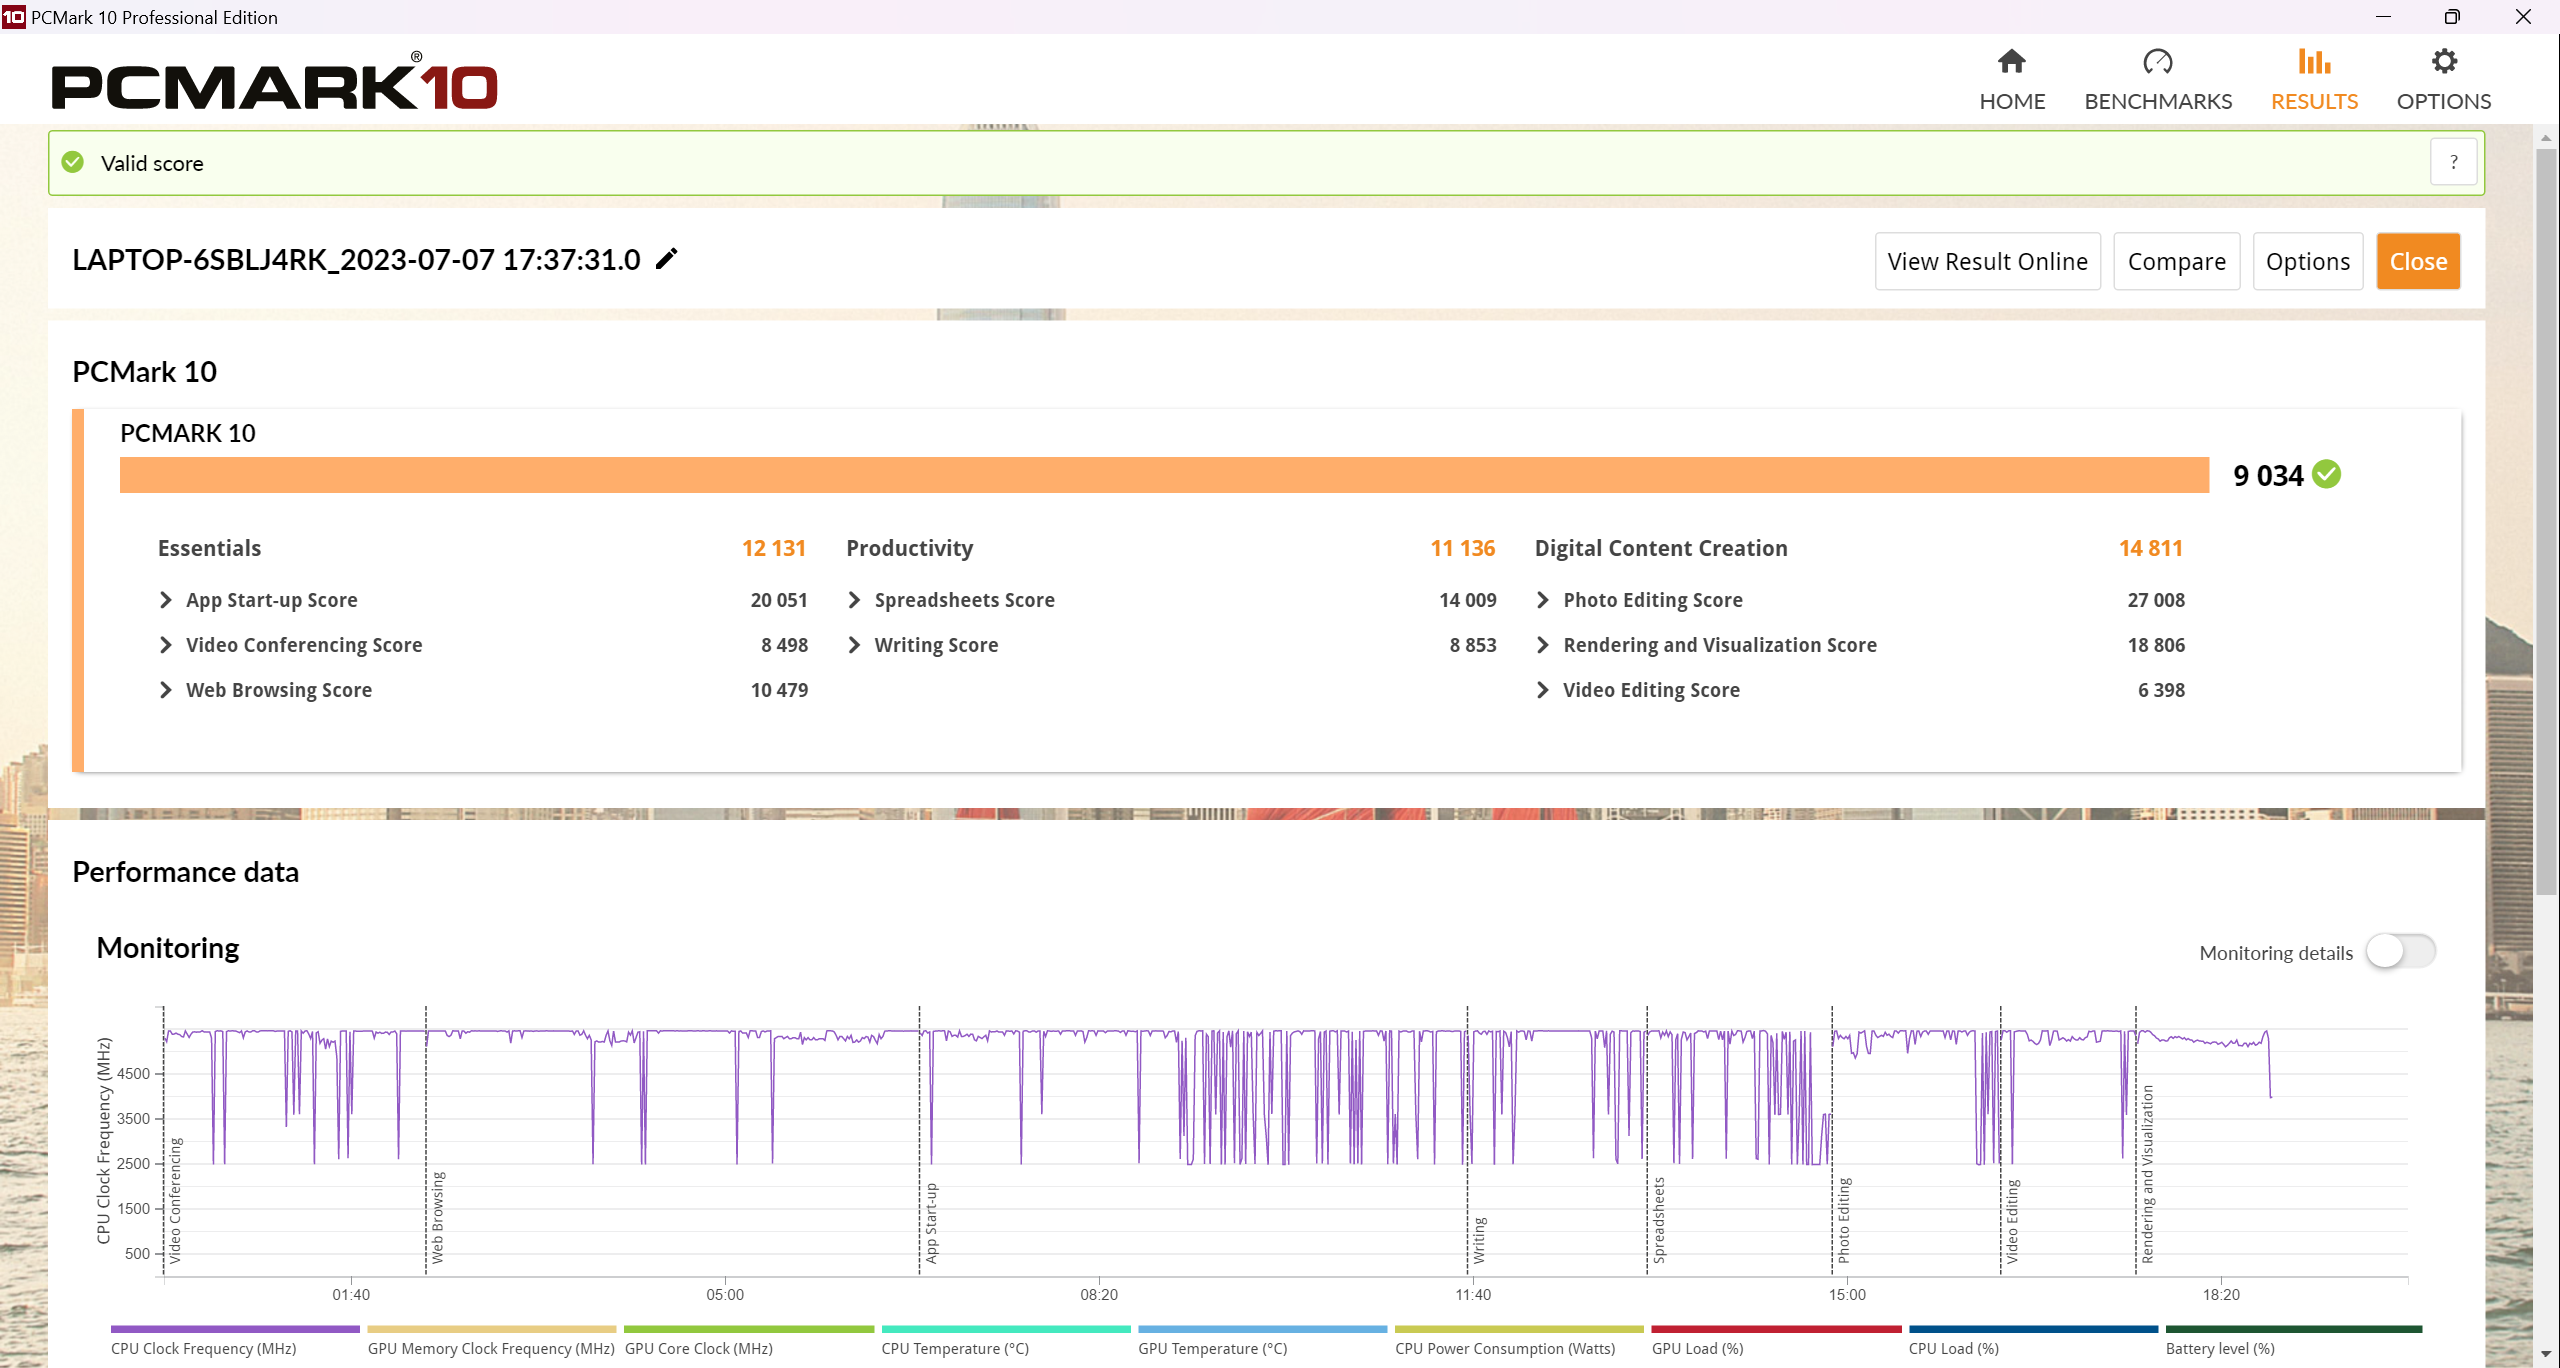Click the overall score 9 034
The width and height of the screenshot is (2560, 1368).
pos(2268,475)
